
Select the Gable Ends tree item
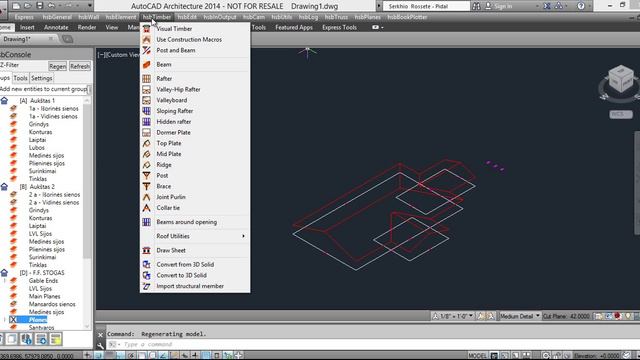pos(43,281)
